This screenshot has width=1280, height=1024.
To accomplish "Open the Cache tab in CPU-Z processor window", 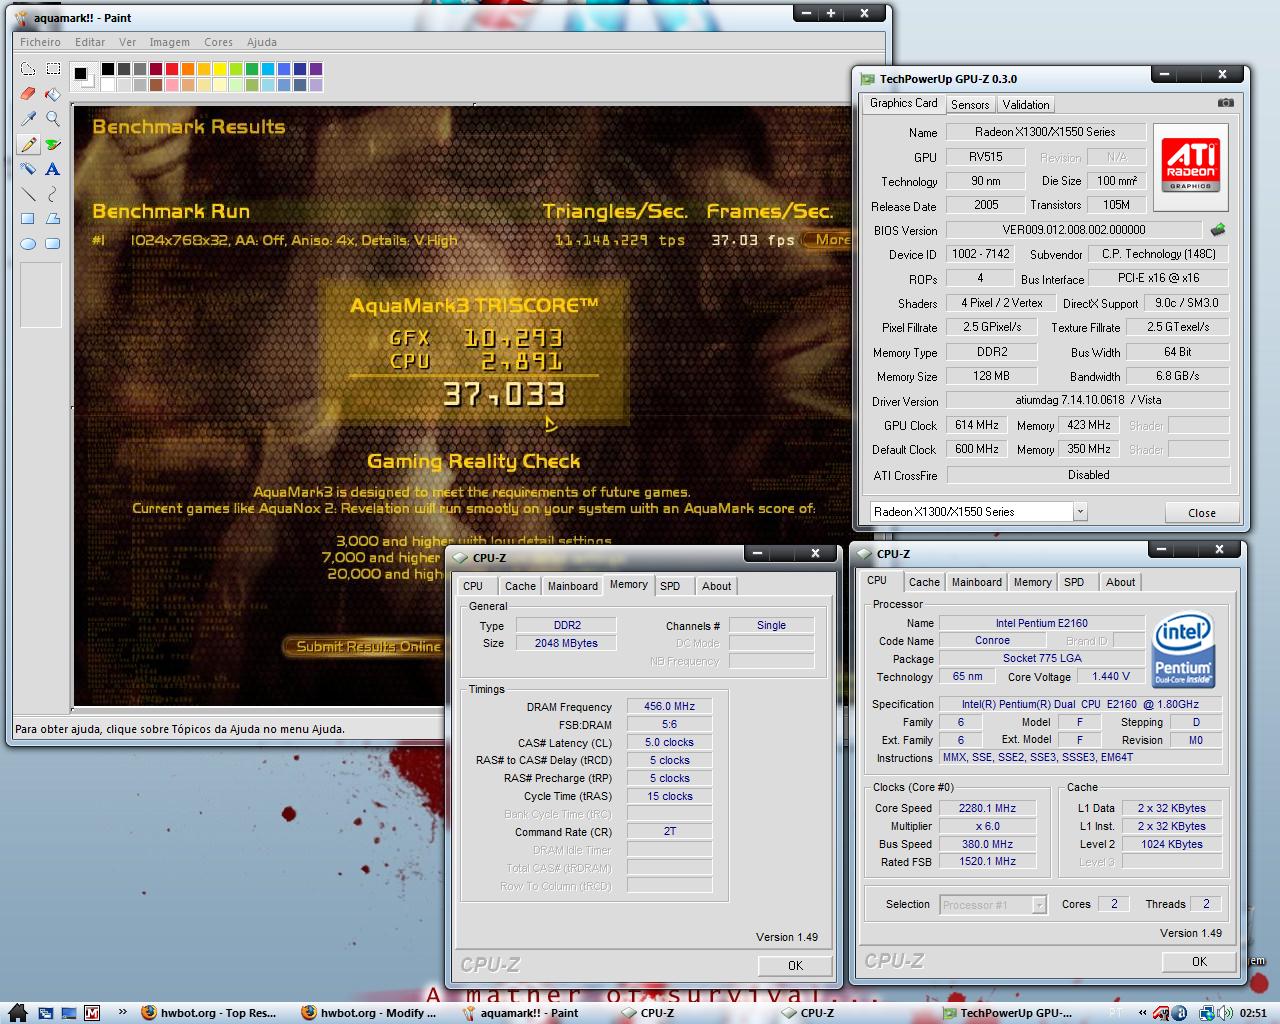I will coord(924,582).
